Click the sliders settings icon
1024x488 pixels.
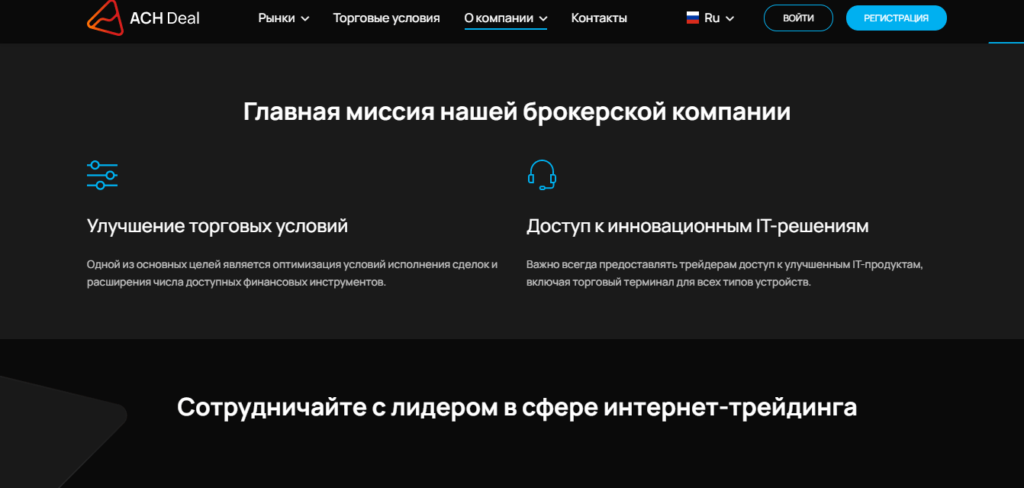click(102, 175)
